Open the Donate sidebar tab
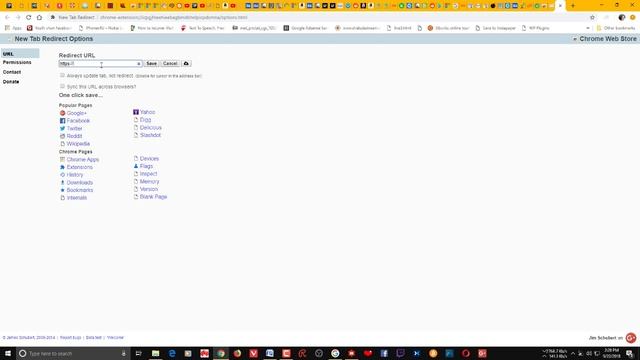640x360 pixels. [11, 82]
